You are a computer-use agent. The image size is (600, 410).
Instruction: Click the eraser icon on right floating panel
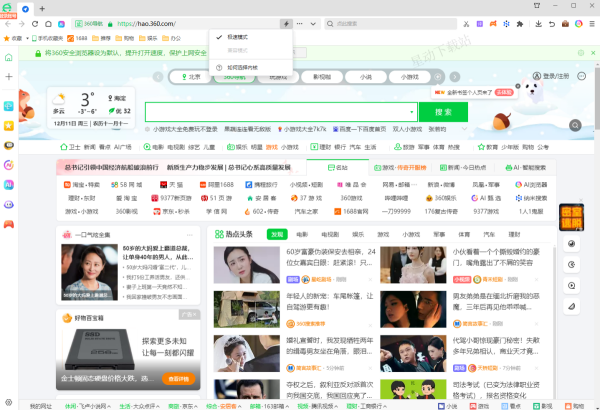[x=572, y=306]
